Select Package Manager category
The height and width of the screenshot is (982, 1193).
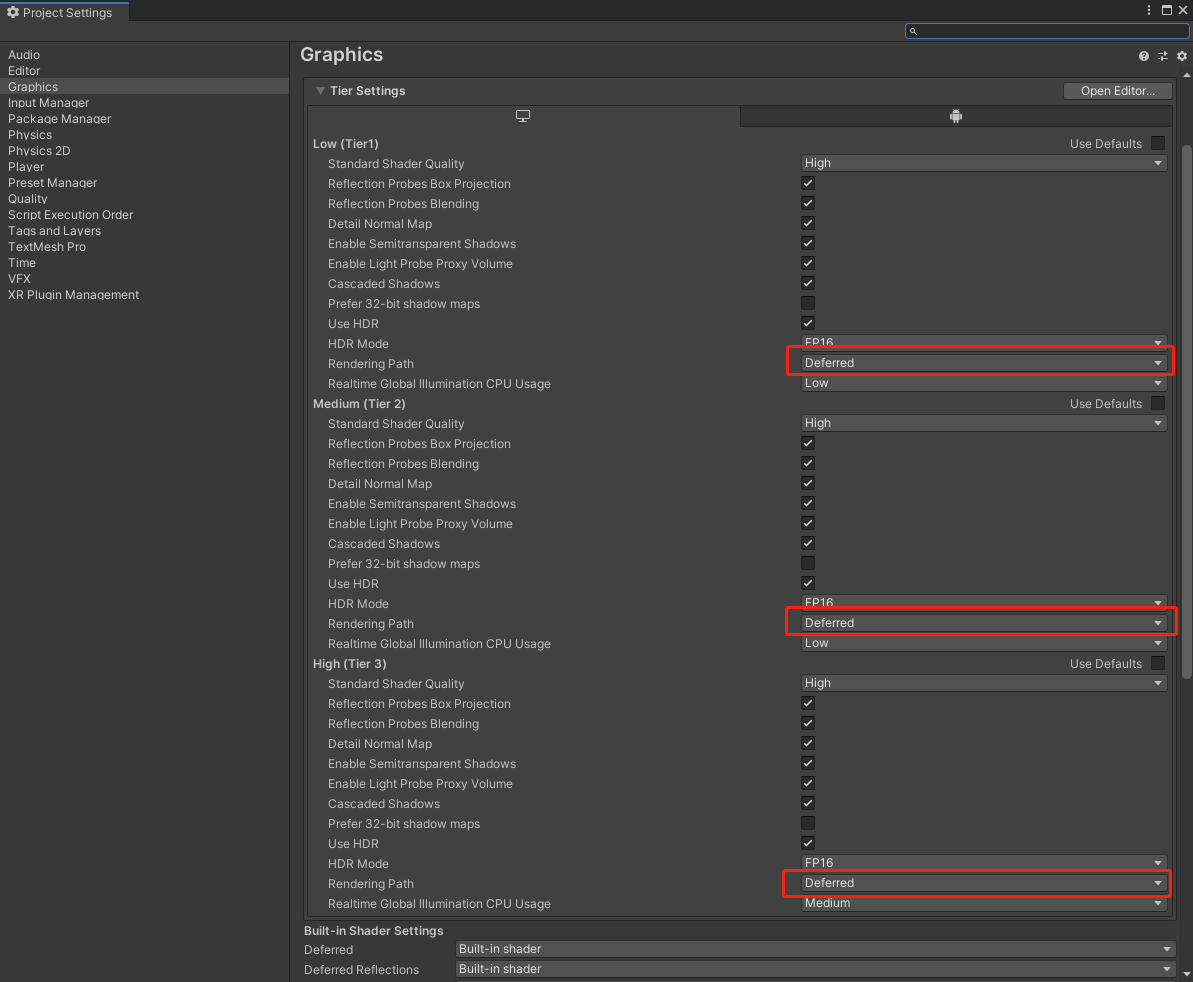point(59,119)
